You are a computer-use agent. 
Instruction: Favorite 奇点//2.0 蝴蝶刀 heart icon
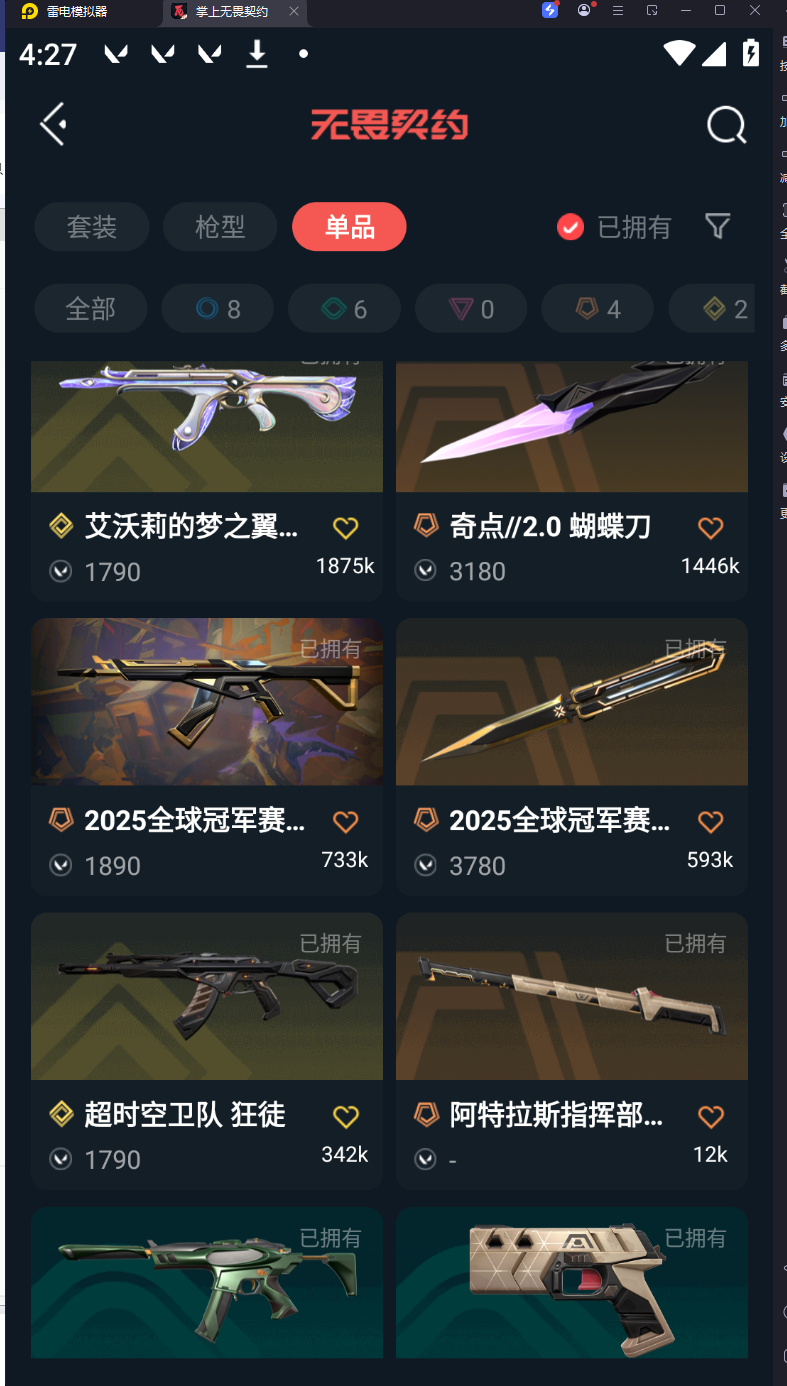tap(710, 527)
